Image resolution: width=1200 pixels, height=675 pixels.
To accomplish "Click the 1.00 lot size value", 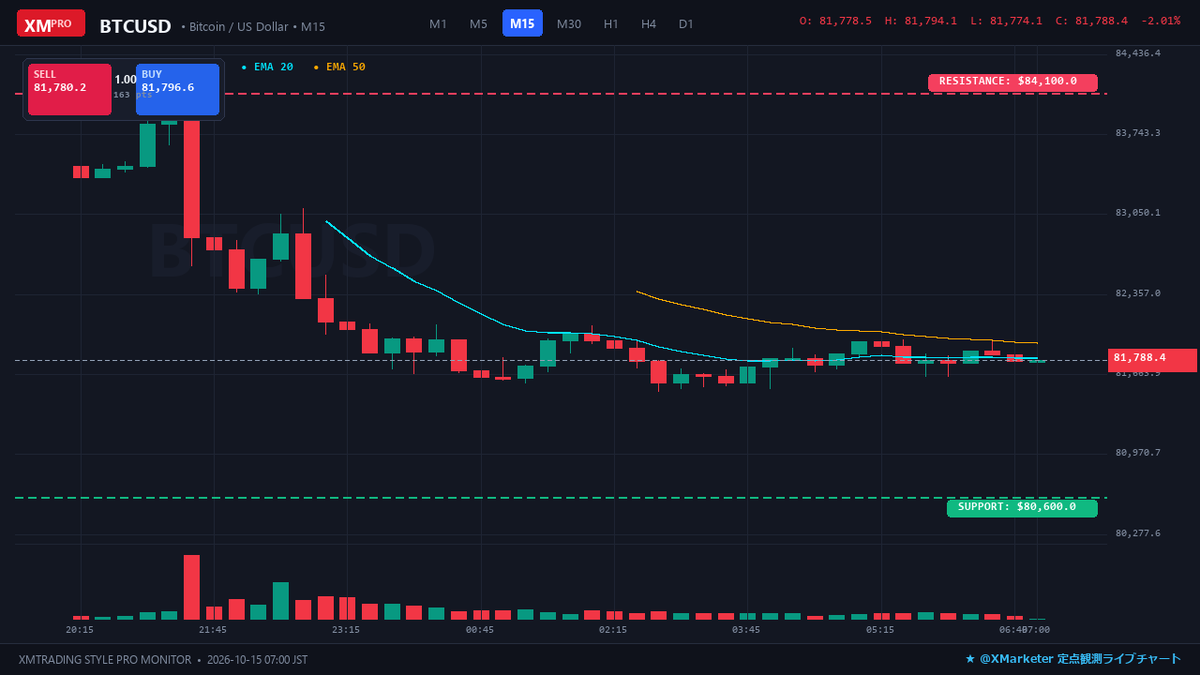I will pyautogui.click(x=126, y=79).
